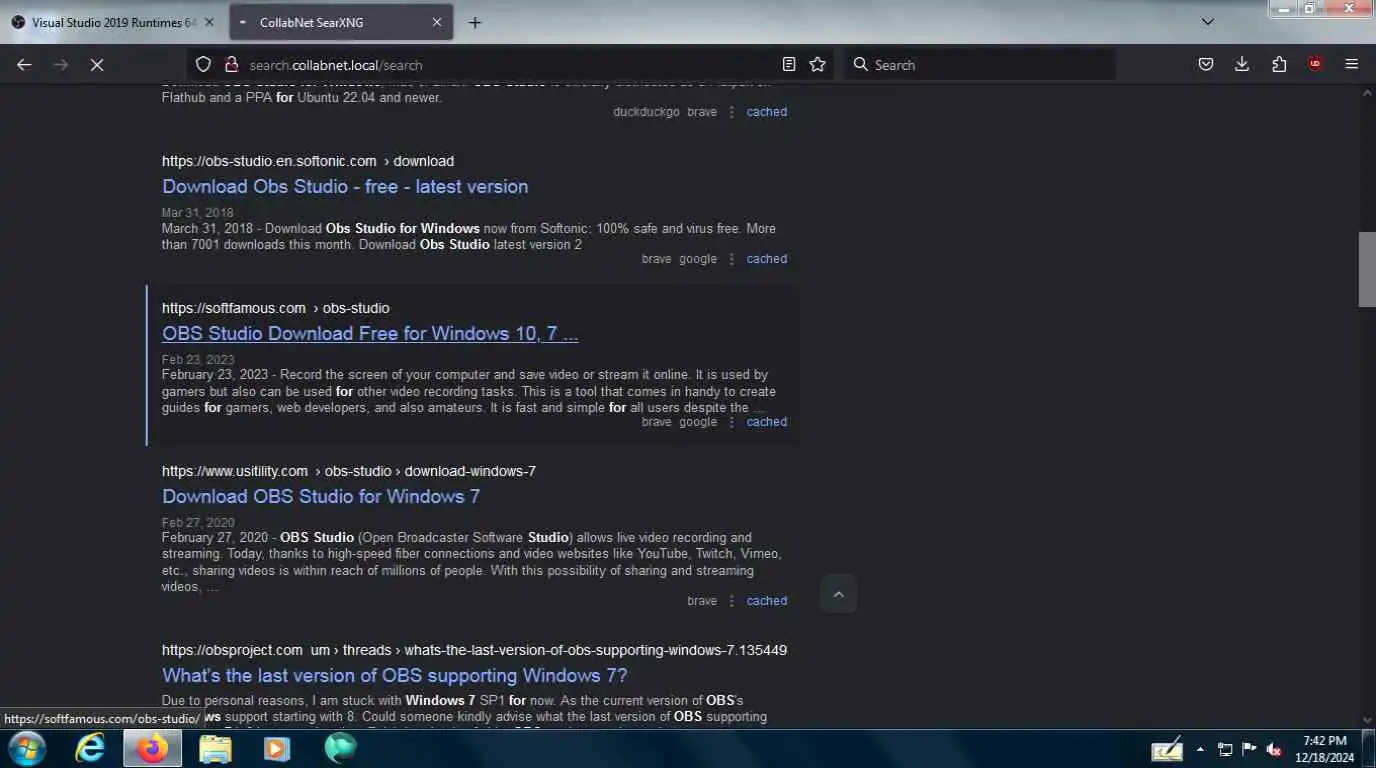Click the obsproject.com forum URL text
Viewport: 1376px width, 768px height.
pos(474,650)
